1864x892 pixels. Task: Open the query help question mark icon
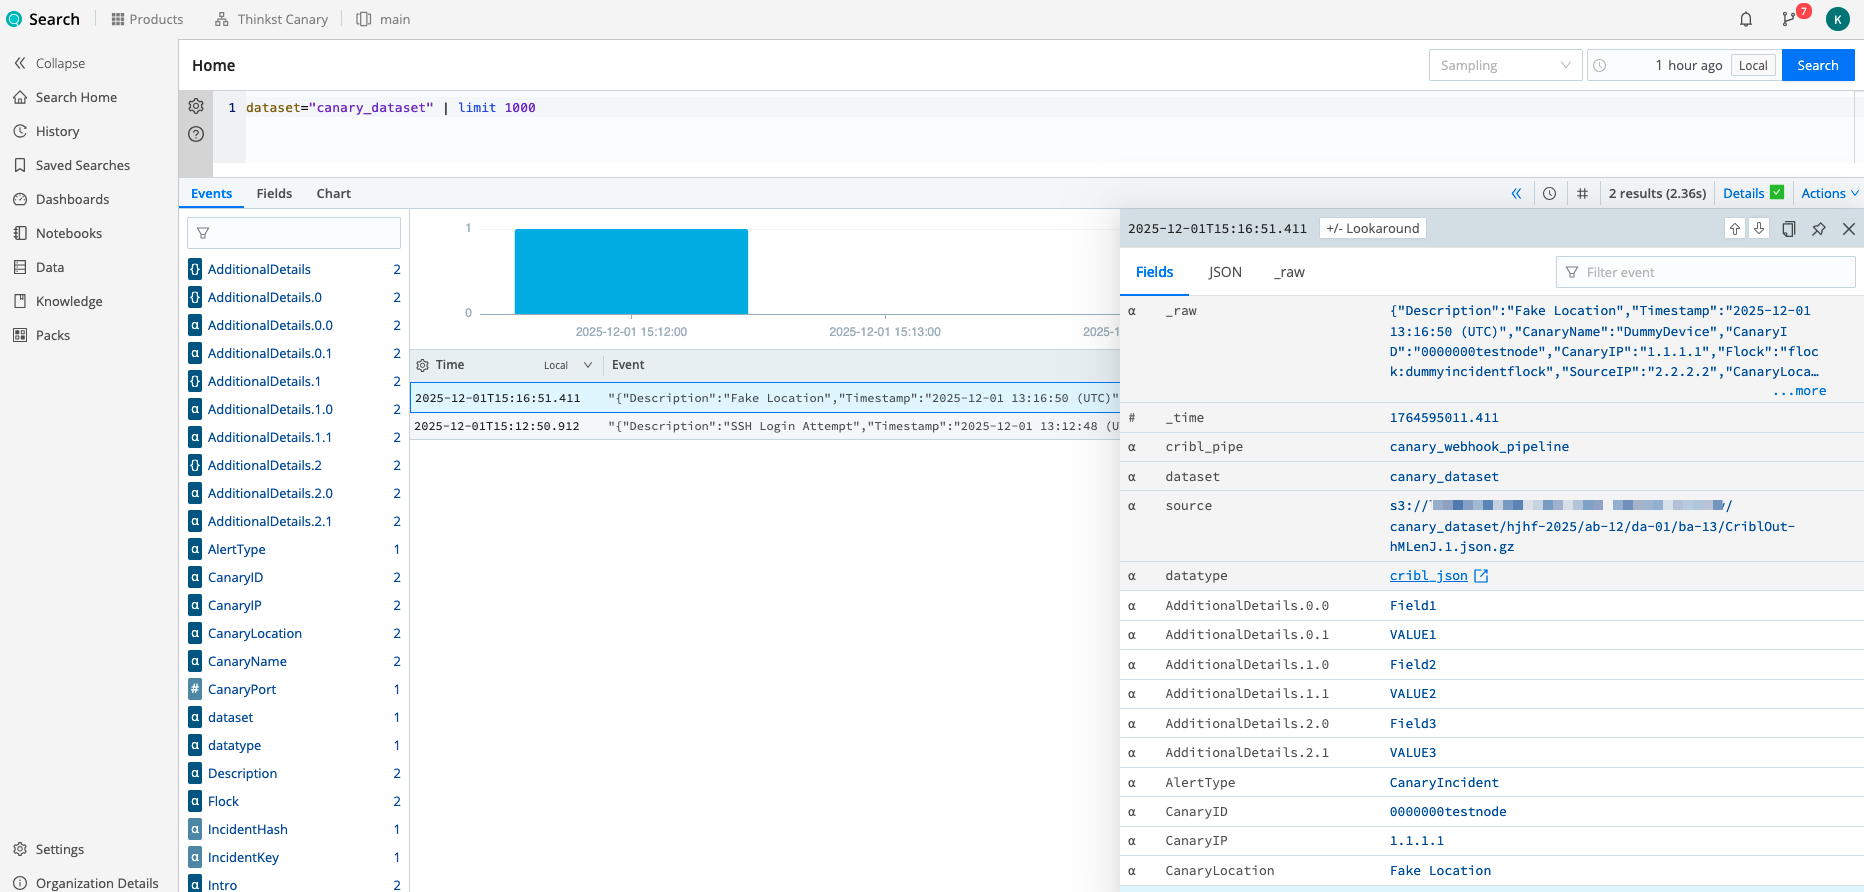196,134
